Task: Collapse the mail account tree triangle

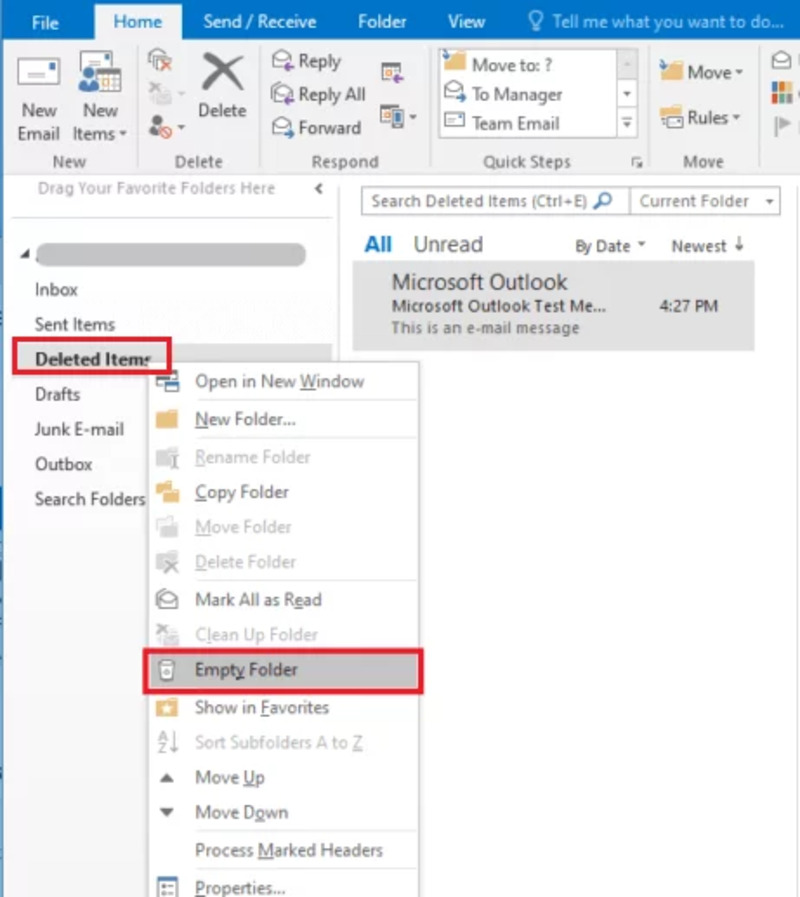Action: click(25, 254)
